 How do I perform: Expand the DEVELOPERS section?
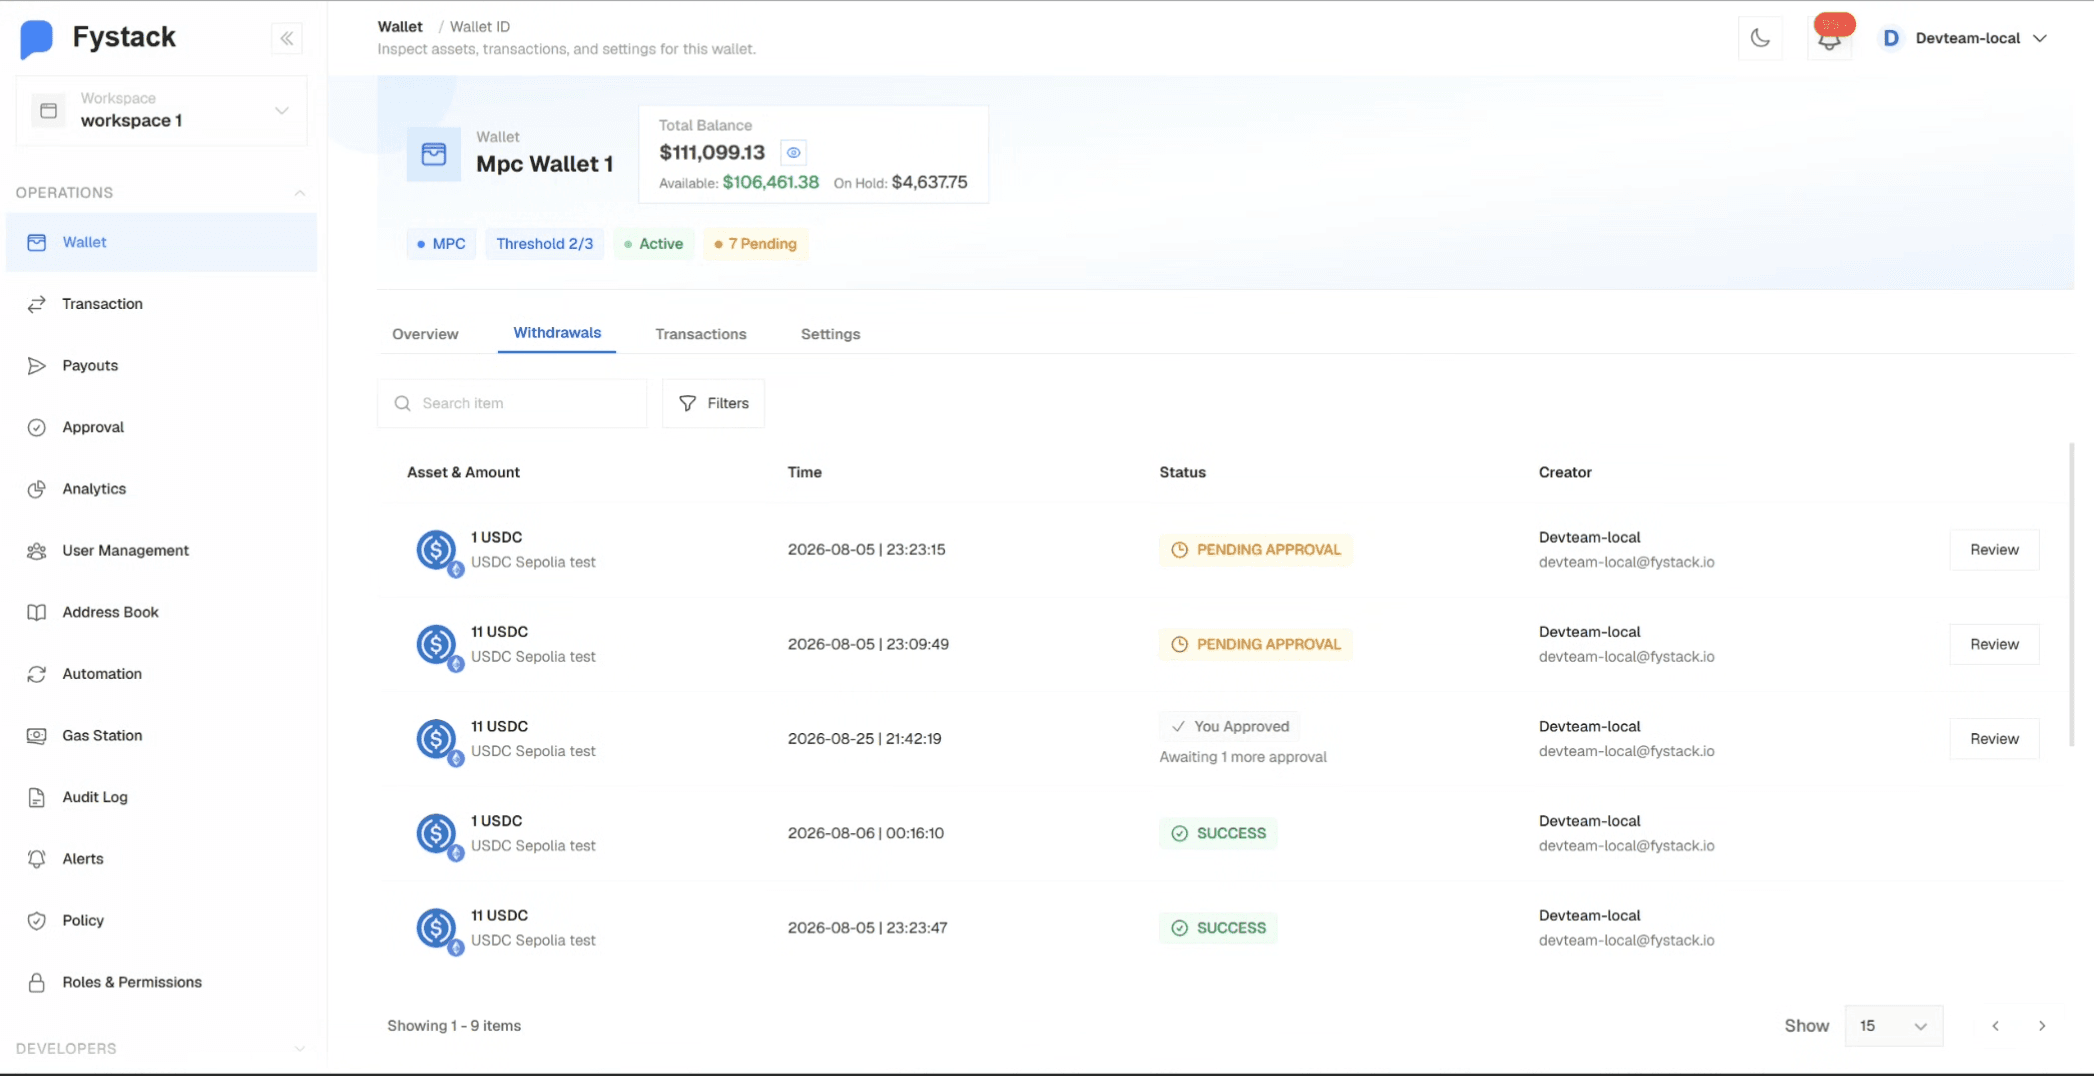coord(300,1048)
